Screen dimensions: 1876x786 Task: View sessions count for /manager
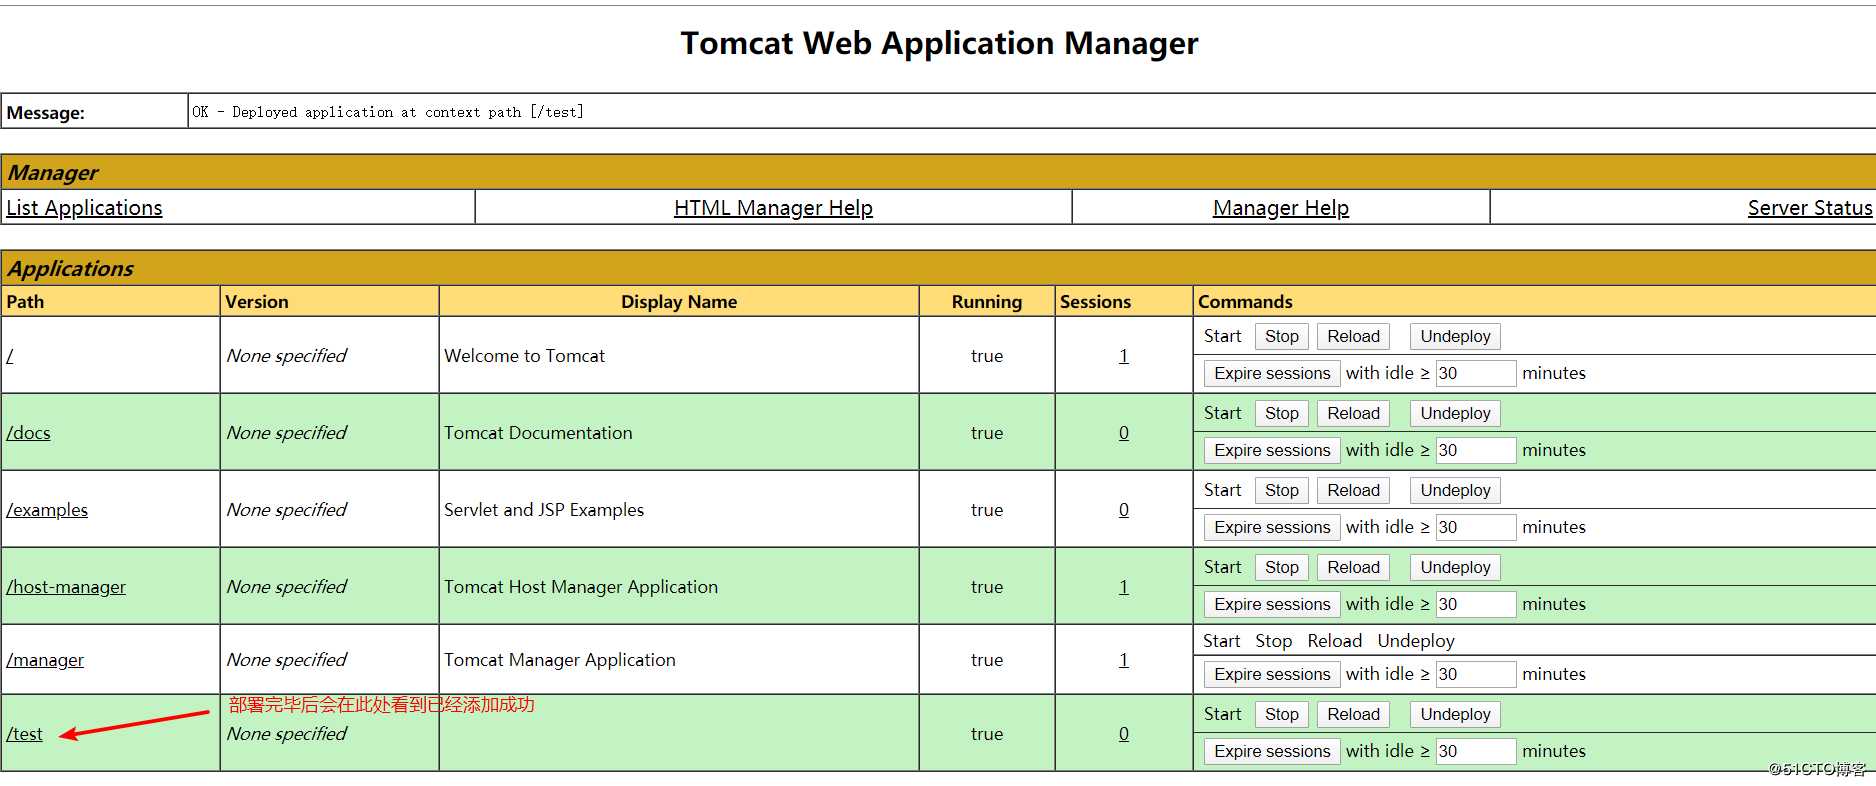[1124, 660]
